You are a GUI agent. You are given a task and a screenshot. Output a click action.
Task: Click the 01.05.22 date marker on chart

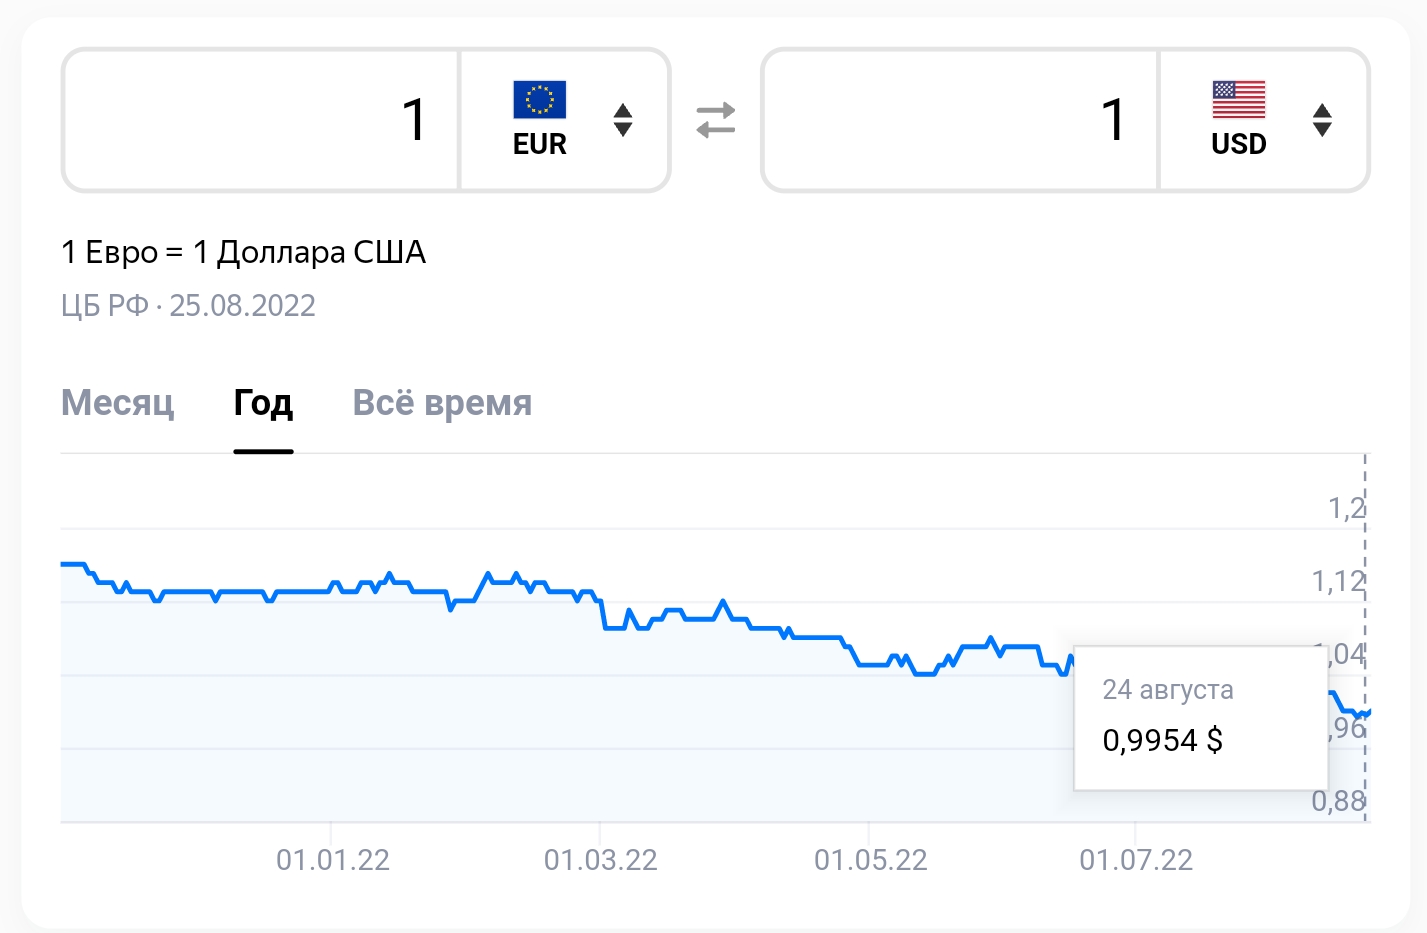tap(871, 860)
